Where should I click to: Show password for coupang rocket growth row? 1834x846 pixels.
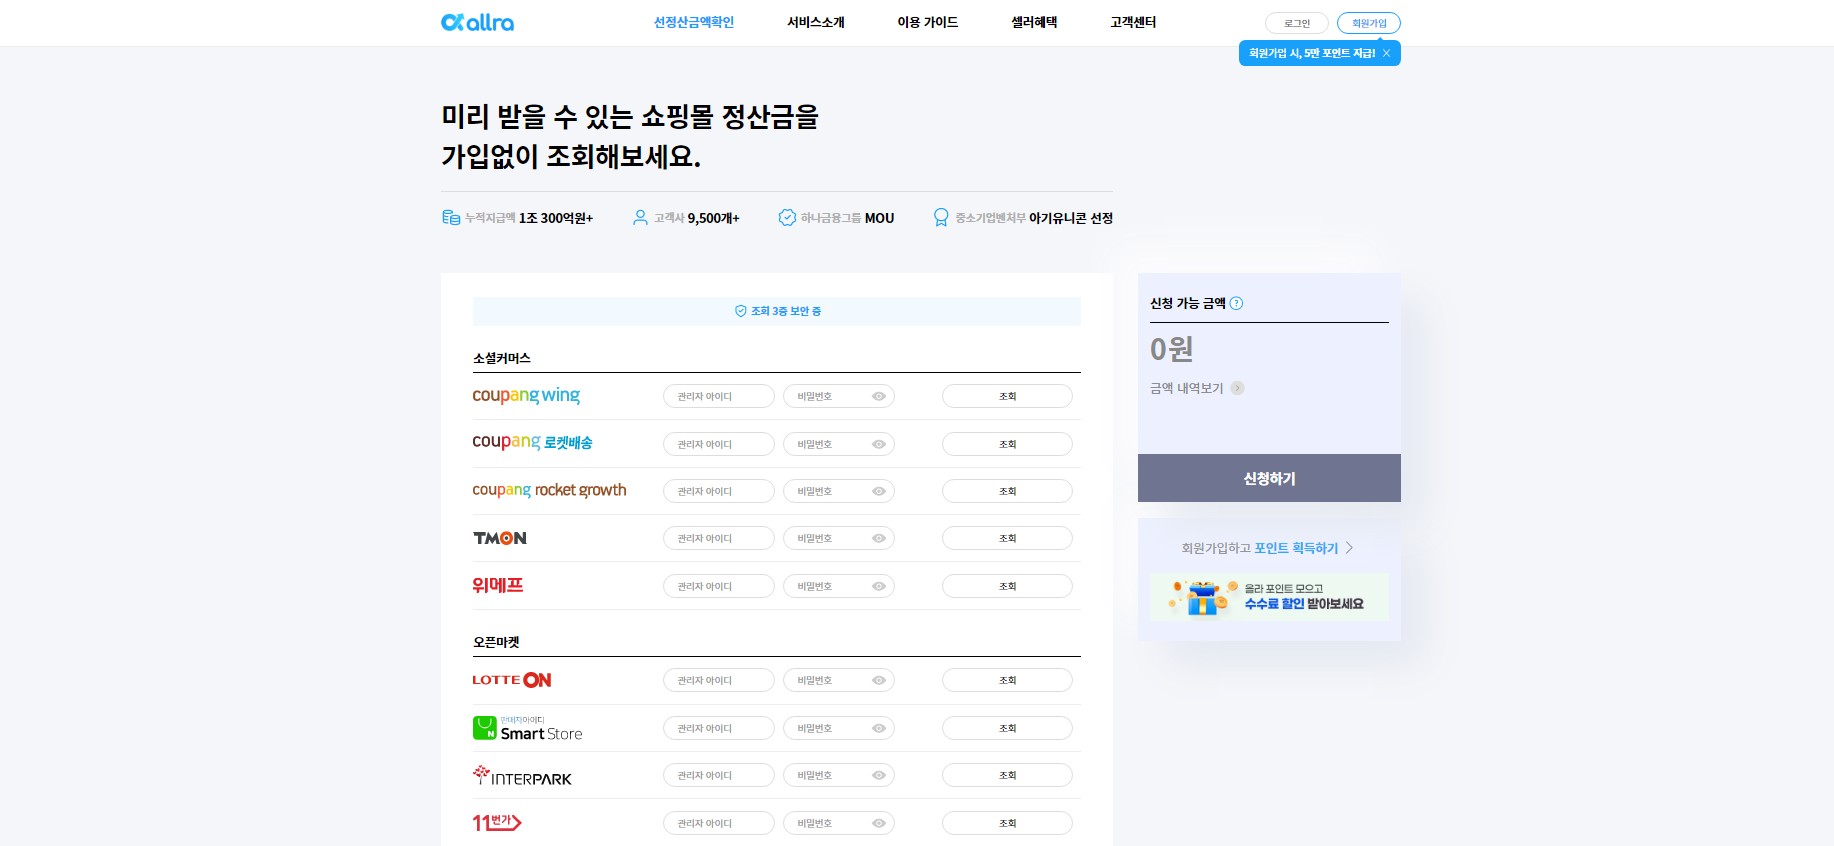[x=879, y=491]
